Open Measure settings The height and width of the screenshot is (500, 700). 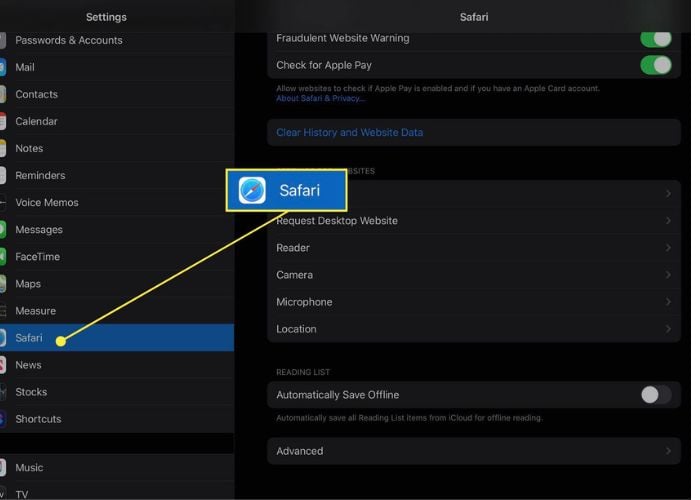117,311
